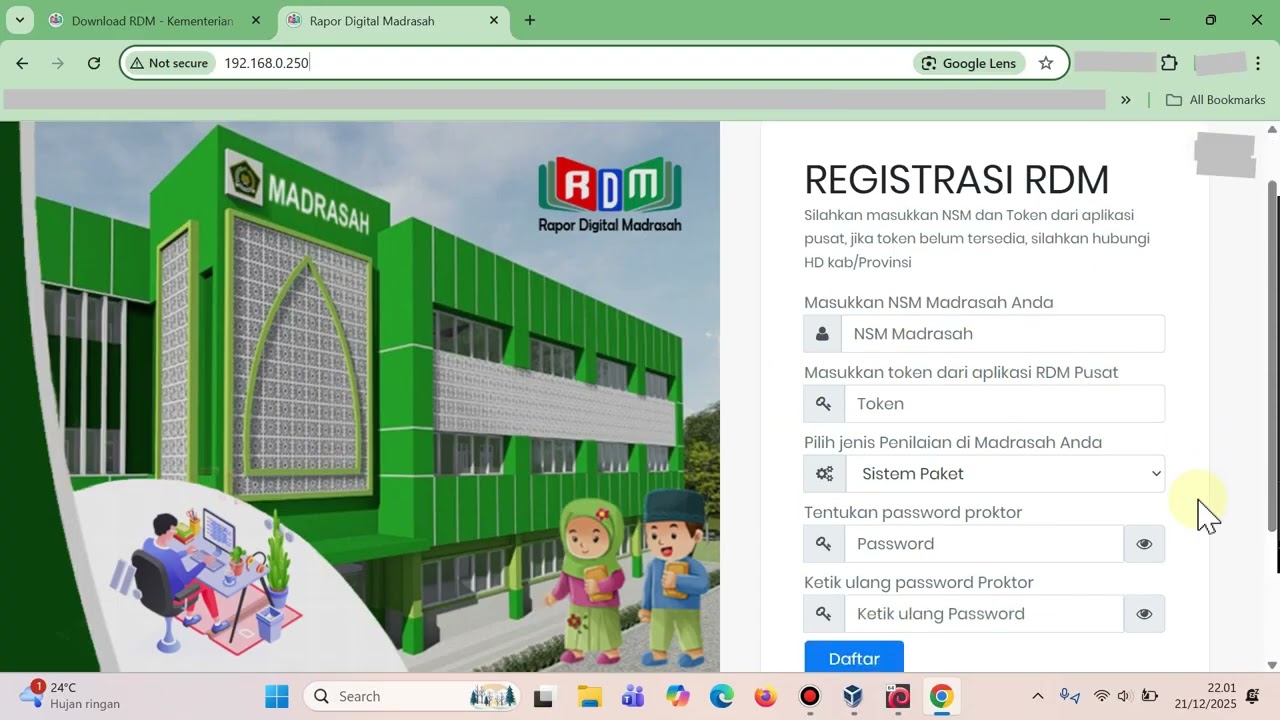Click the key icon beside the Password field
Viewport: 1280px width, 720px height.
[823, 544]
